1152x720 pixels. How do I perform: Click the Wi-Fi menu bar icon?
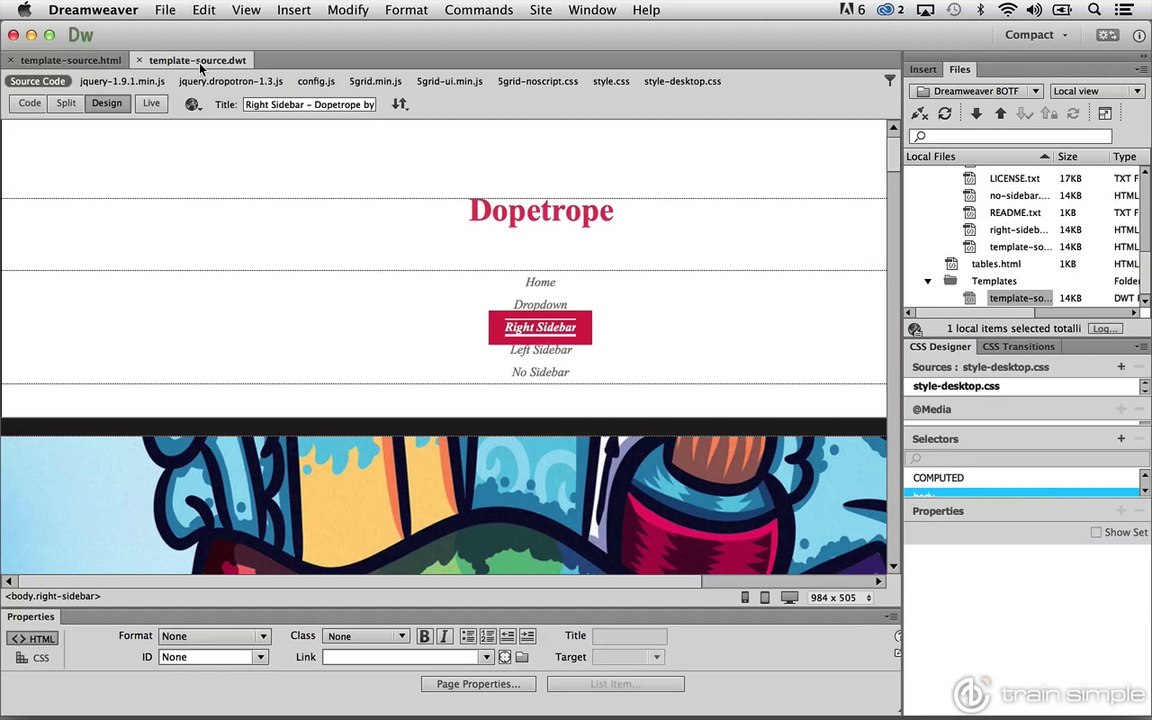click(1007, 10)
